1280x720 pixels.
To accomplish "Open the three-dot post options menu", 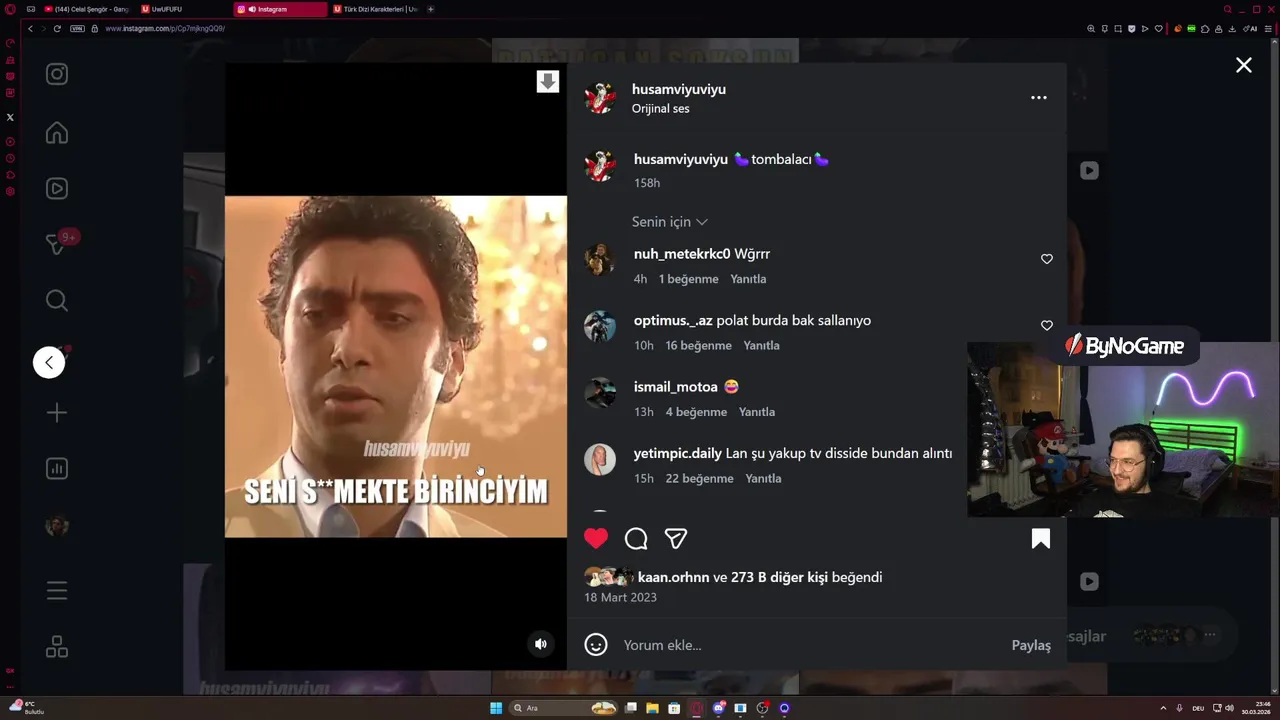I will point(1039,98).
